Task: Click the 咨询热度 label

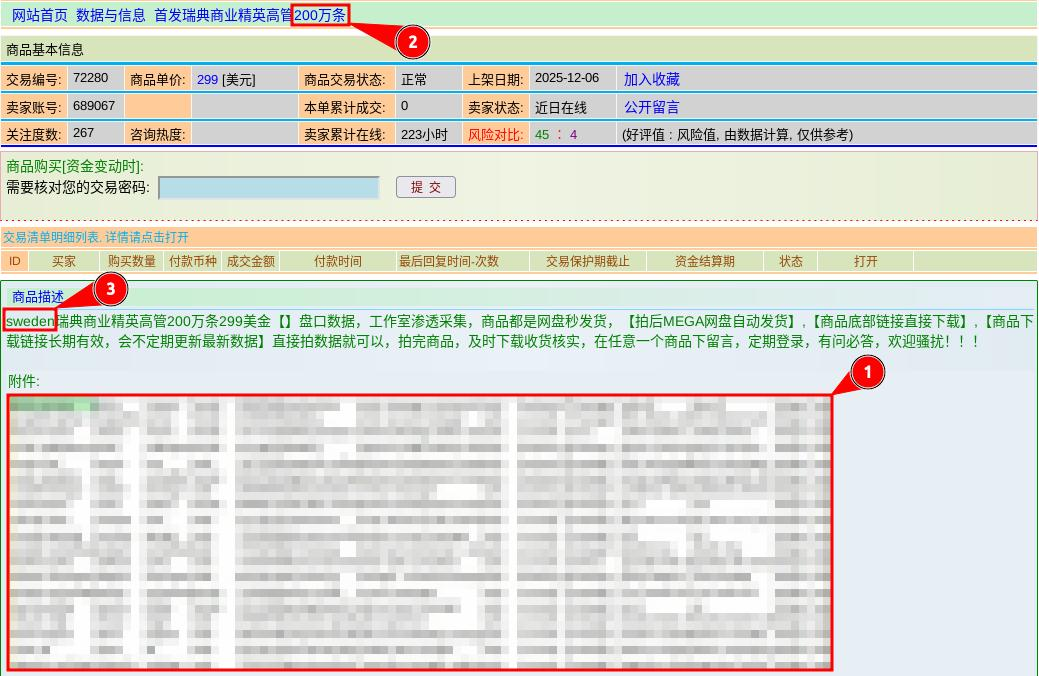Action: 158,135
